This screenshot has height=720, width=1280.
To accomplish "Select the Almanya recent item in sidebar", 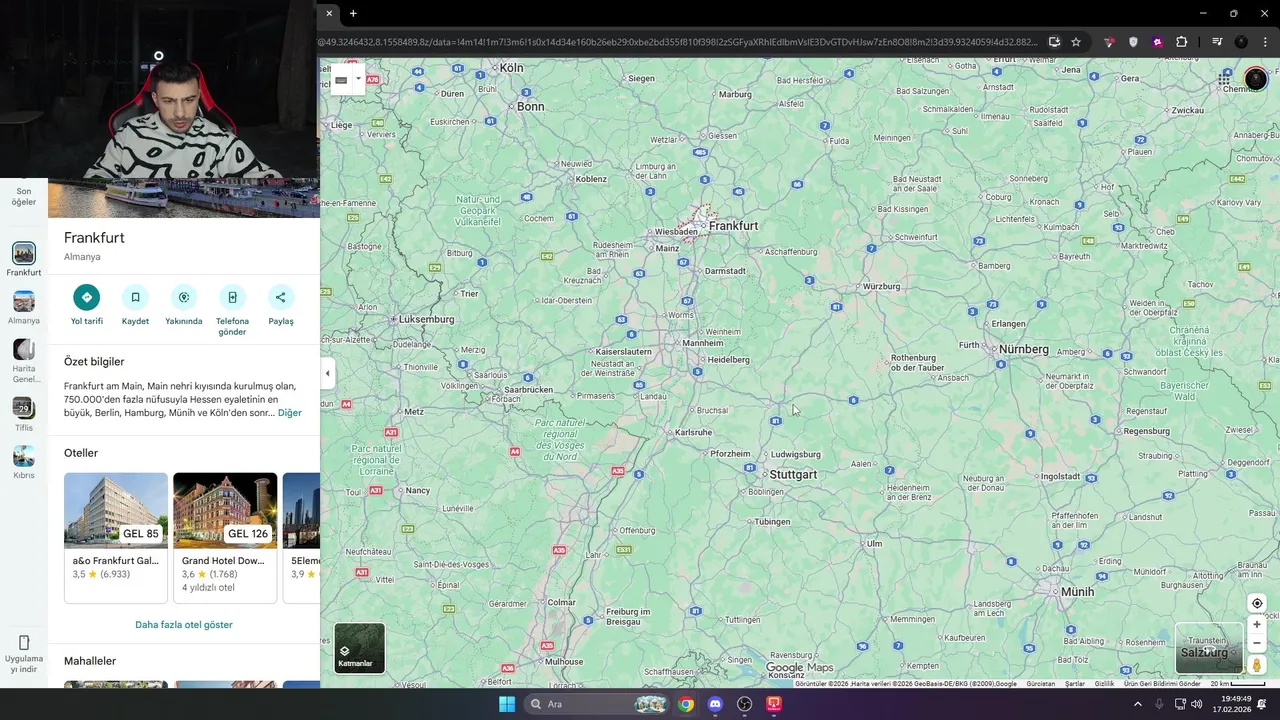I will point(24,308).
